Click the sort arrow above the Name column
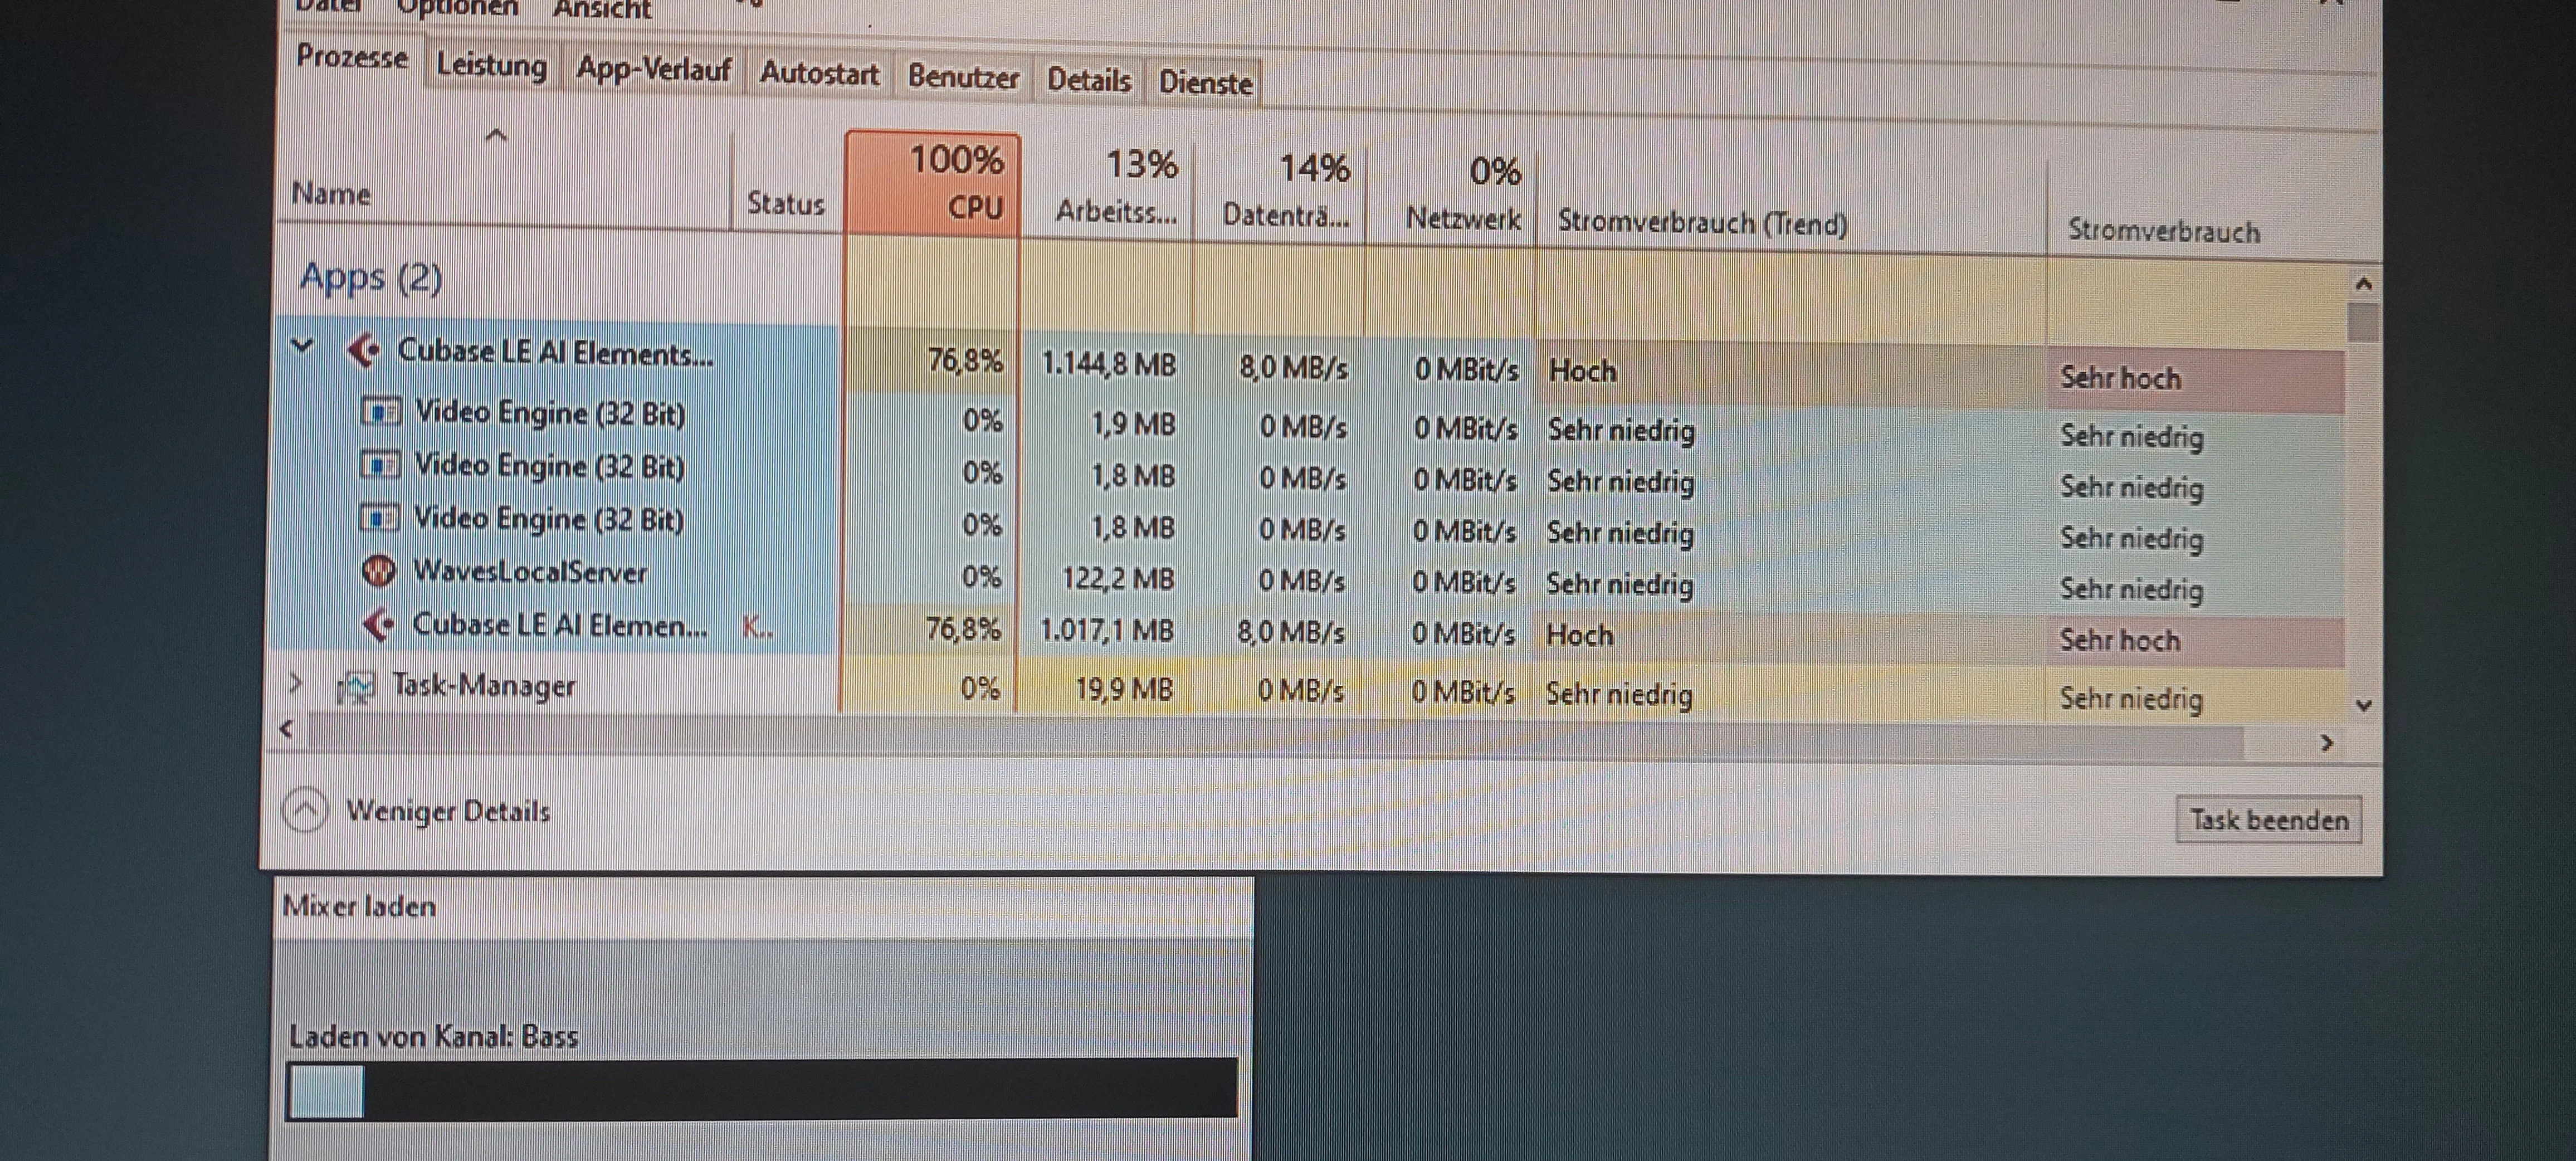This screenshot has height=1161, width=2576. click(496, 134)
